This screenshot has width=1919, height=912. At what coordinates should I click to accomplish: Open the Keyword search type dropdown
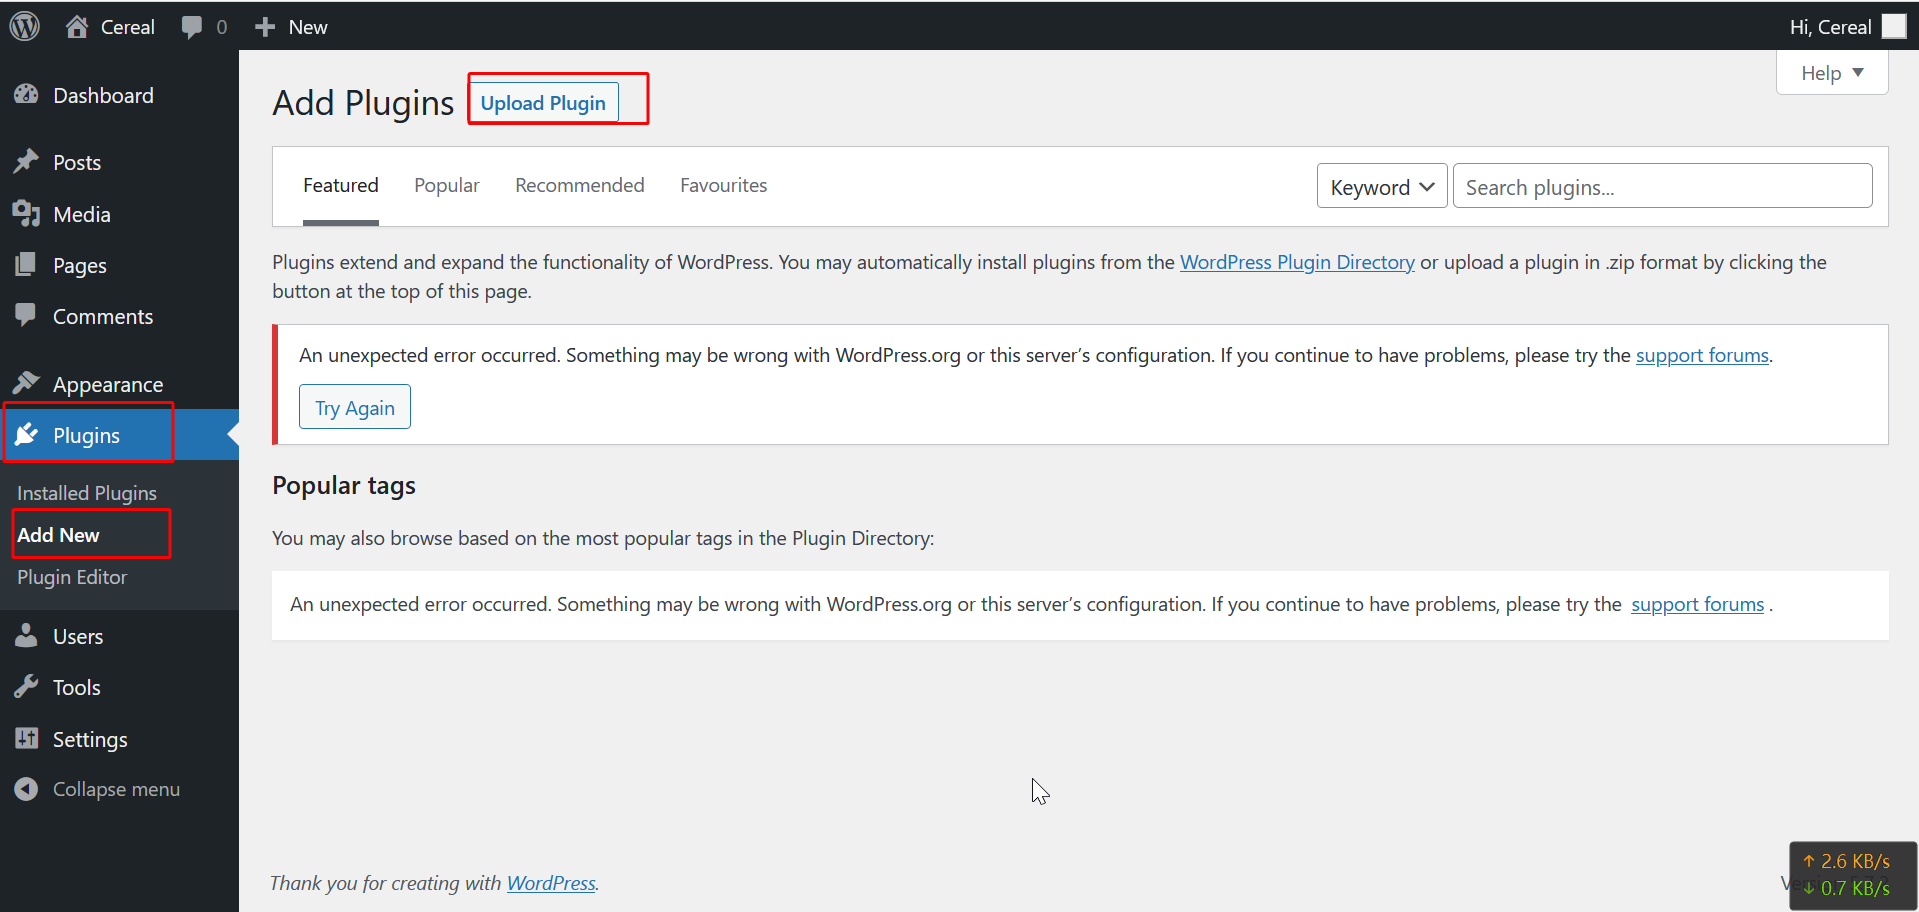[1381, 187]
